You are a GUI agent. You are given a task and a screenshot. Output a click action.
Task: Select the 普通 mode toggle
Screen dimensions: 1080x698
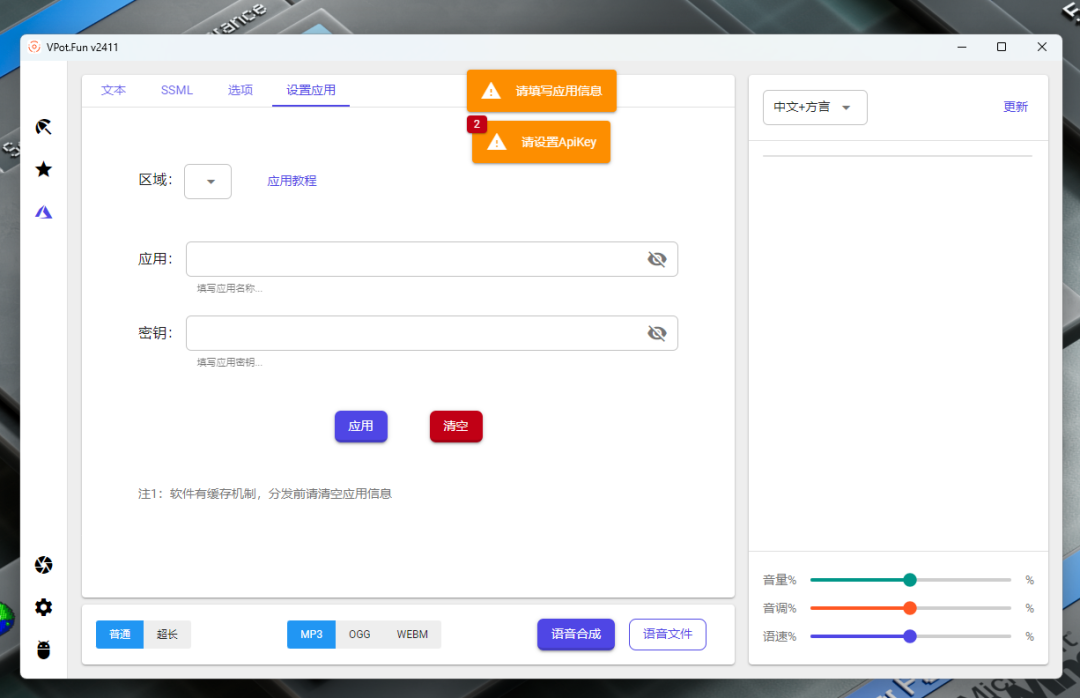tap(120, 635)
